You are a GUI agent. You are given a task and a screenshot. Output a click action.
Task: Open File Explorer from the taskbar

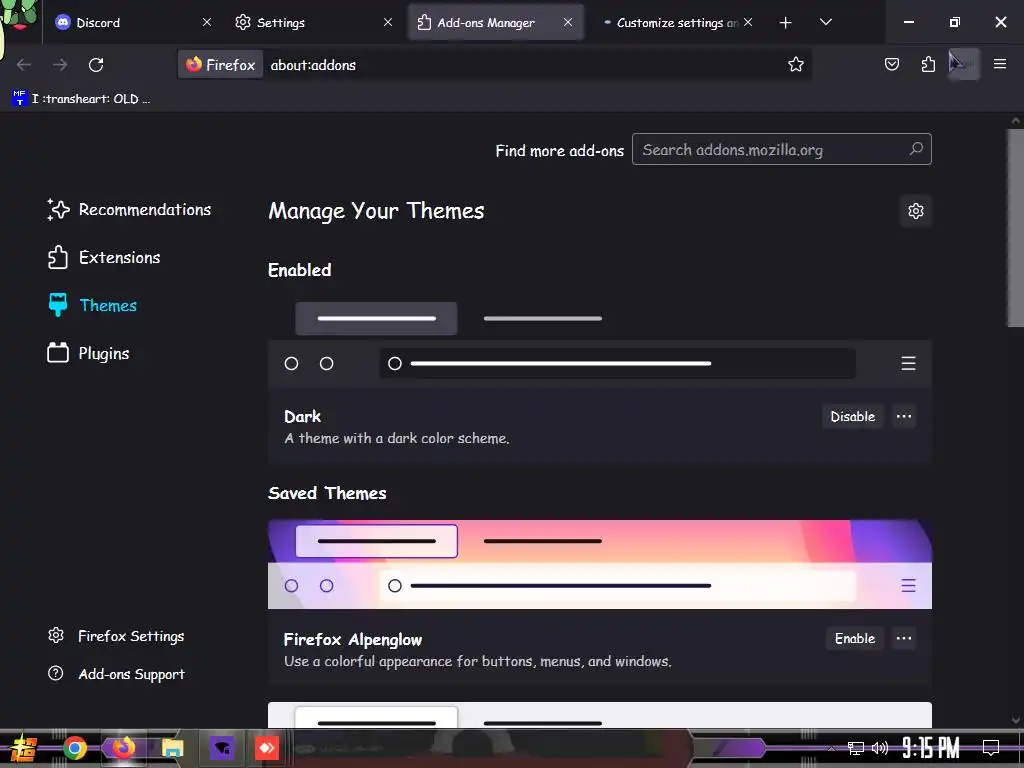[x=173, y=748]
